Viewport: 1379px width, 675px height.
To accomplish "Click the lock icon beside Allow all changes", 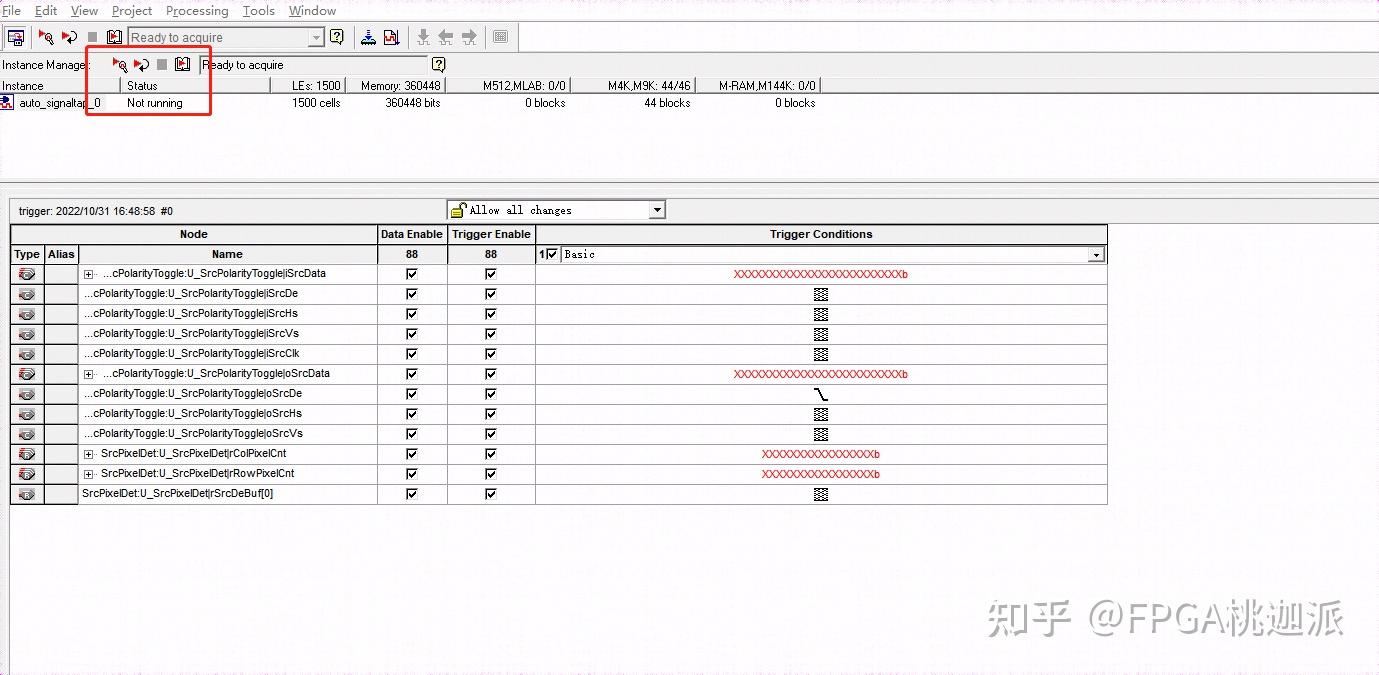I will [458, 210].
